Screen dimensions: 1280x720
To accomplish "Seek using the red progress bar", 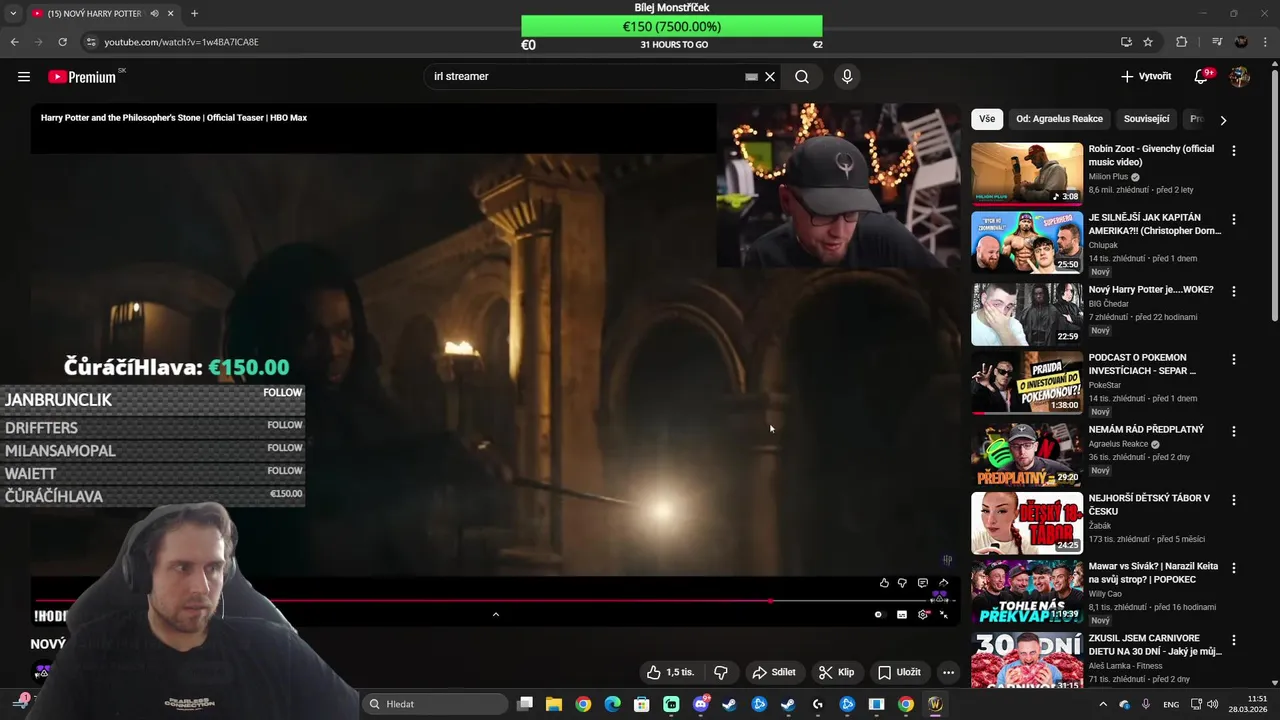I will tap(495, 601).
